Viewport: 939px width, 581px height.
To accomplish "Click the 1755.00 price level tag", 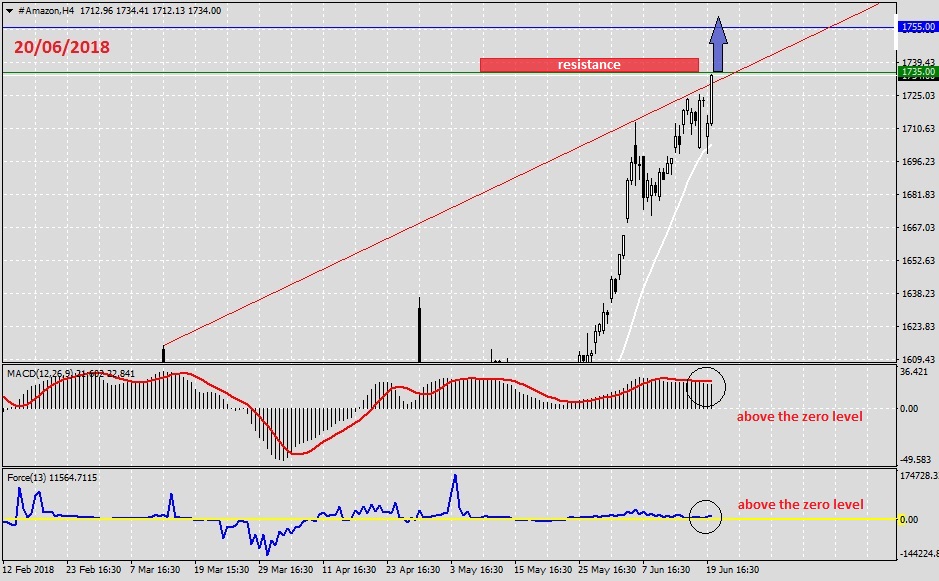I will [916, 27].
